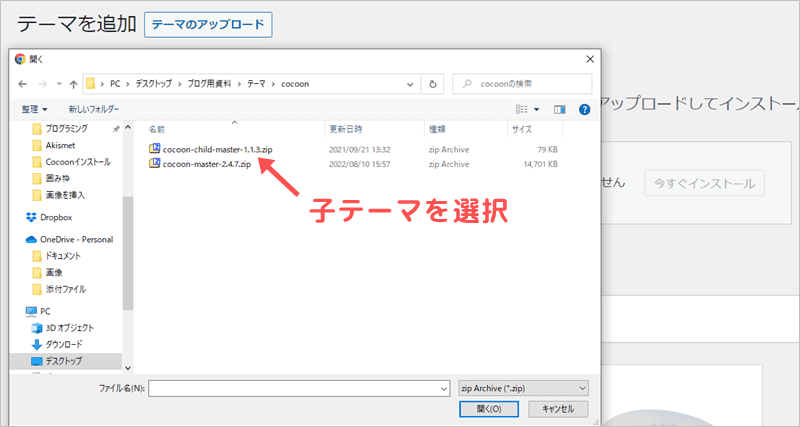The image size is (800, 427).
Task: Sort files by サイズ column header
Action: tap(522, 129)
